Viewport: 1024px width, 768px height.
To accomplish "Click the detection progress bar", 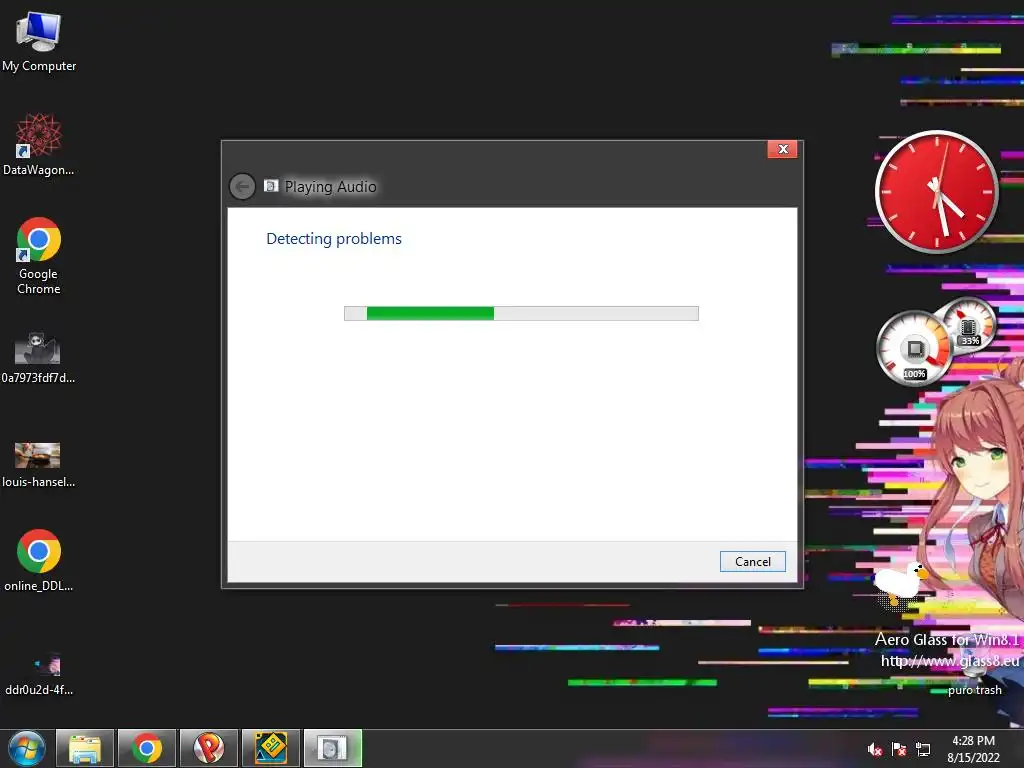I will pyautogui.click(x=521, y=313).
